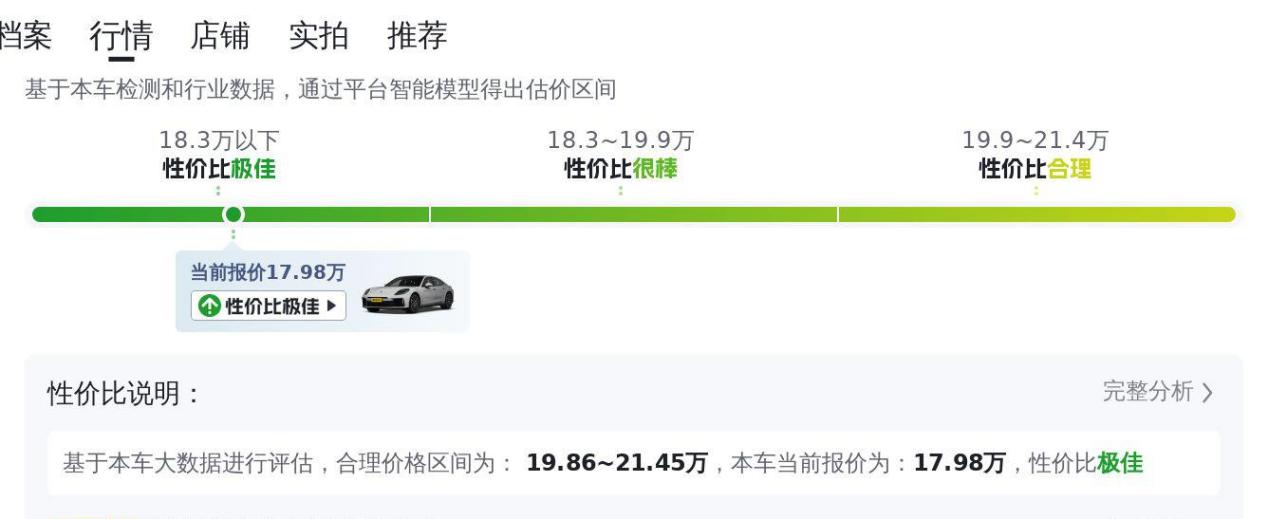Click the circular marker on the price bar

click(x=233, y=214)
